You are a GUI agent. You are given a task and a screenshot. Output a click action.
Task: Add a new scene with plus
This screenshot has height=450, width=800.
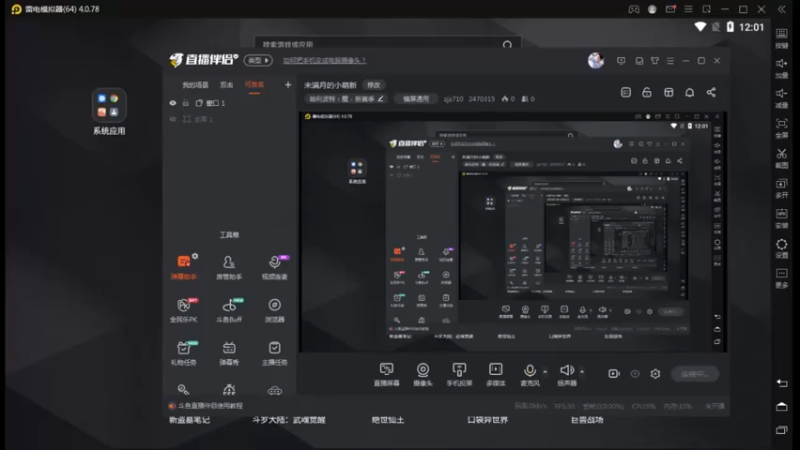tap(288, 85)
